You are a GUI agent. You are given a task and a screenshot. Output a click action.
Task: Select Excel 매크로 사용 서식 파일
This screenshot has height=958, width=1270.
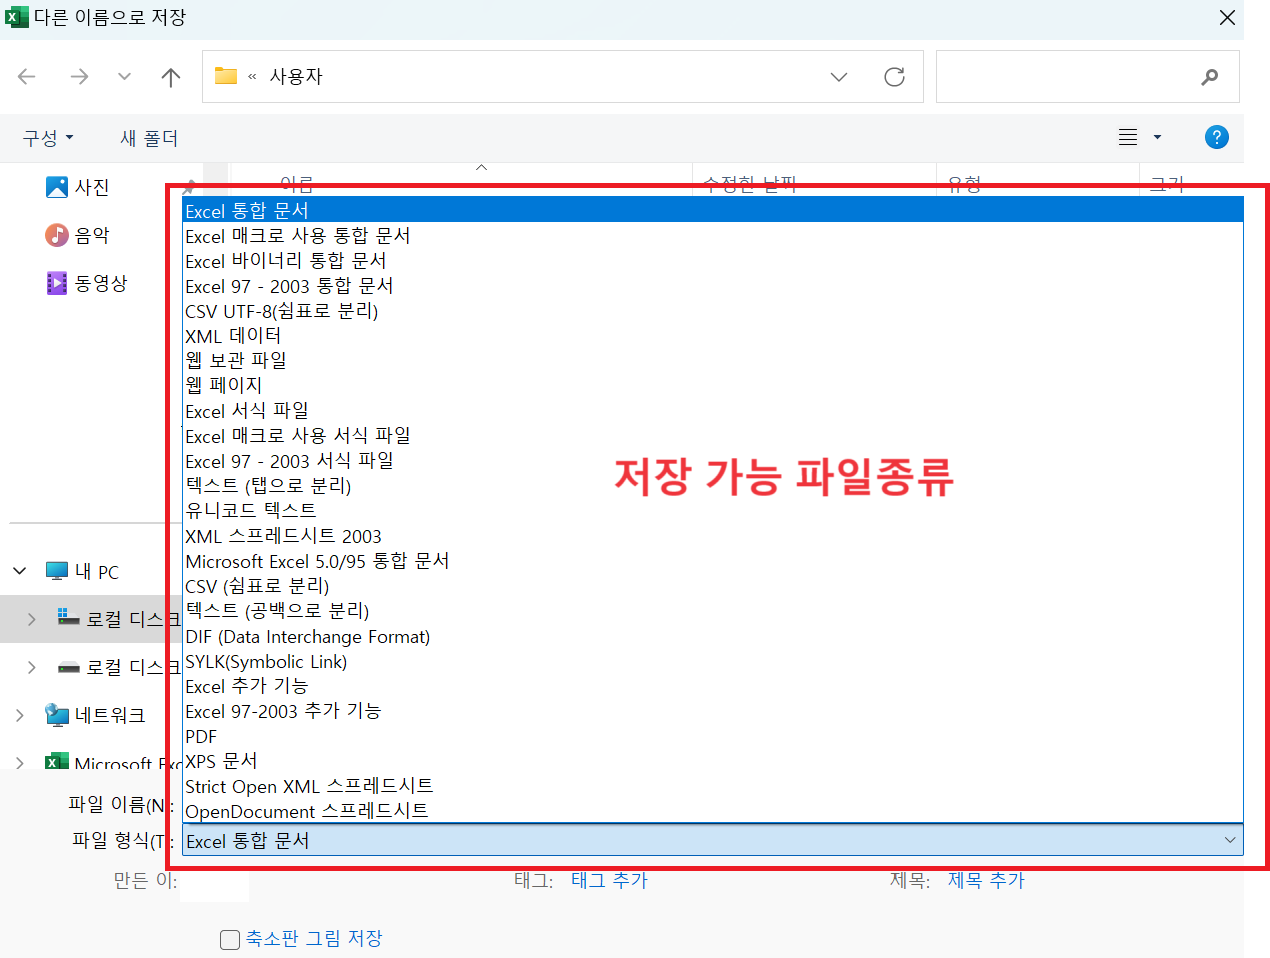(713, 435)
